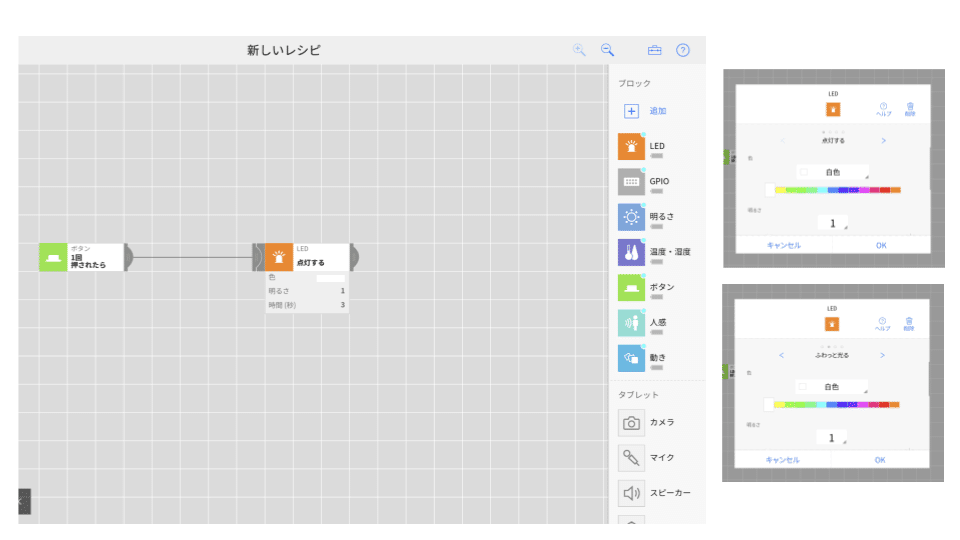Click the input connector of the LED block
This screenshot has width=960, height=540.
coord(259,257)
